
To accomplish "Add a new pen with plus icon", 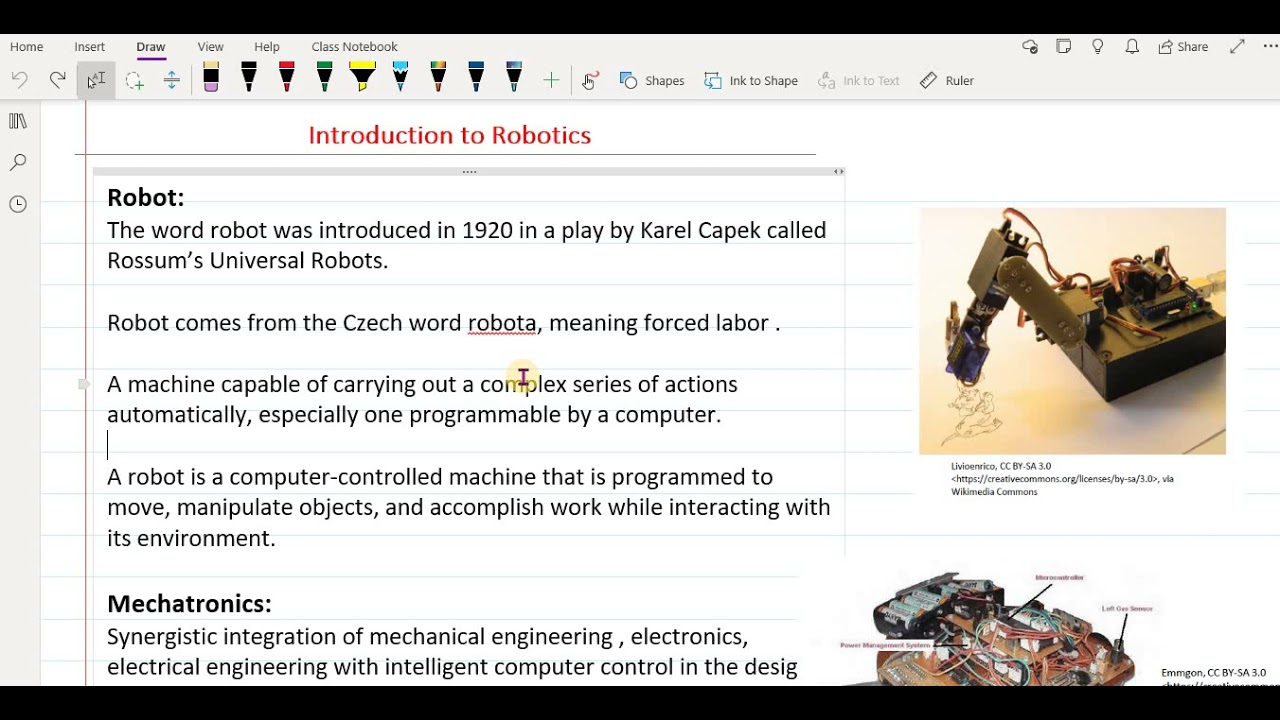I will pyautogui.click(x=551, y=80).
